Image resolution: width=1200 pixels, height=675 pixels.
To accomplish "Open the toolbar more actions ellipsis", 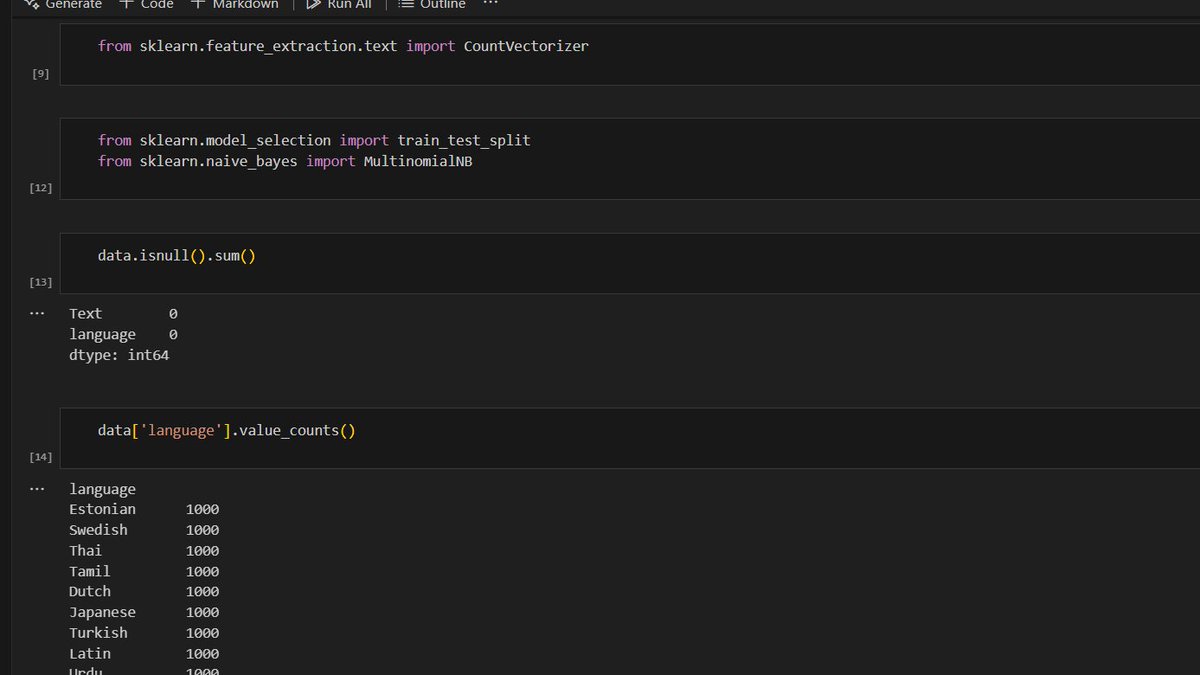I will 490,4.
